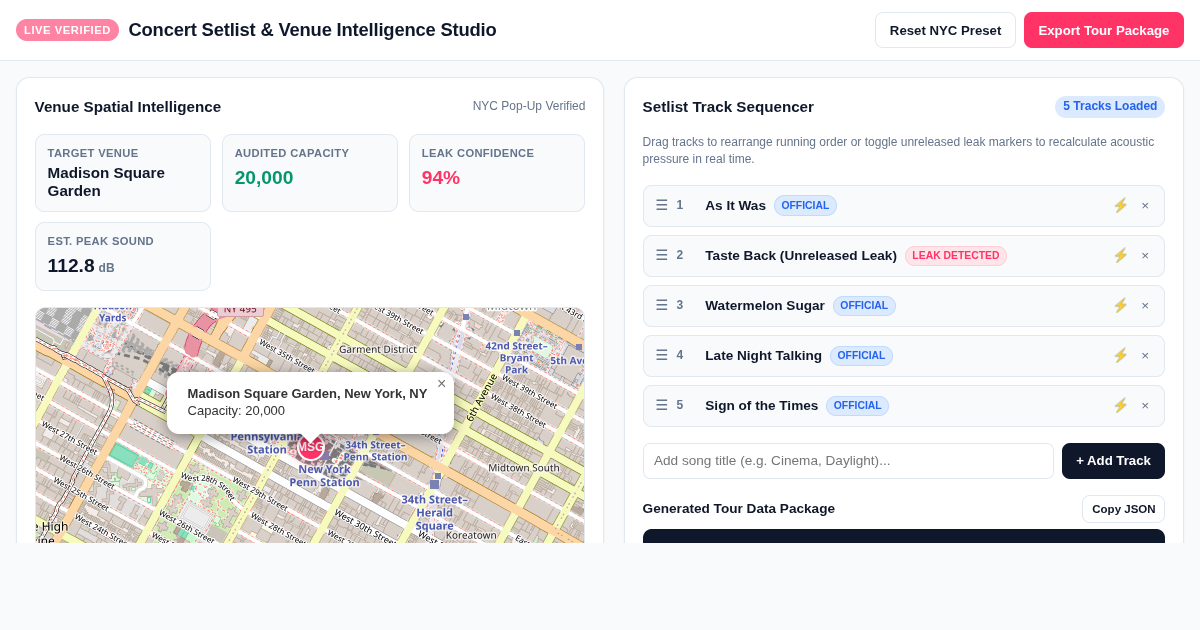Toggle leak marker on Late Night Talking
This screenshot has width=1200, height=630.
1120,355
